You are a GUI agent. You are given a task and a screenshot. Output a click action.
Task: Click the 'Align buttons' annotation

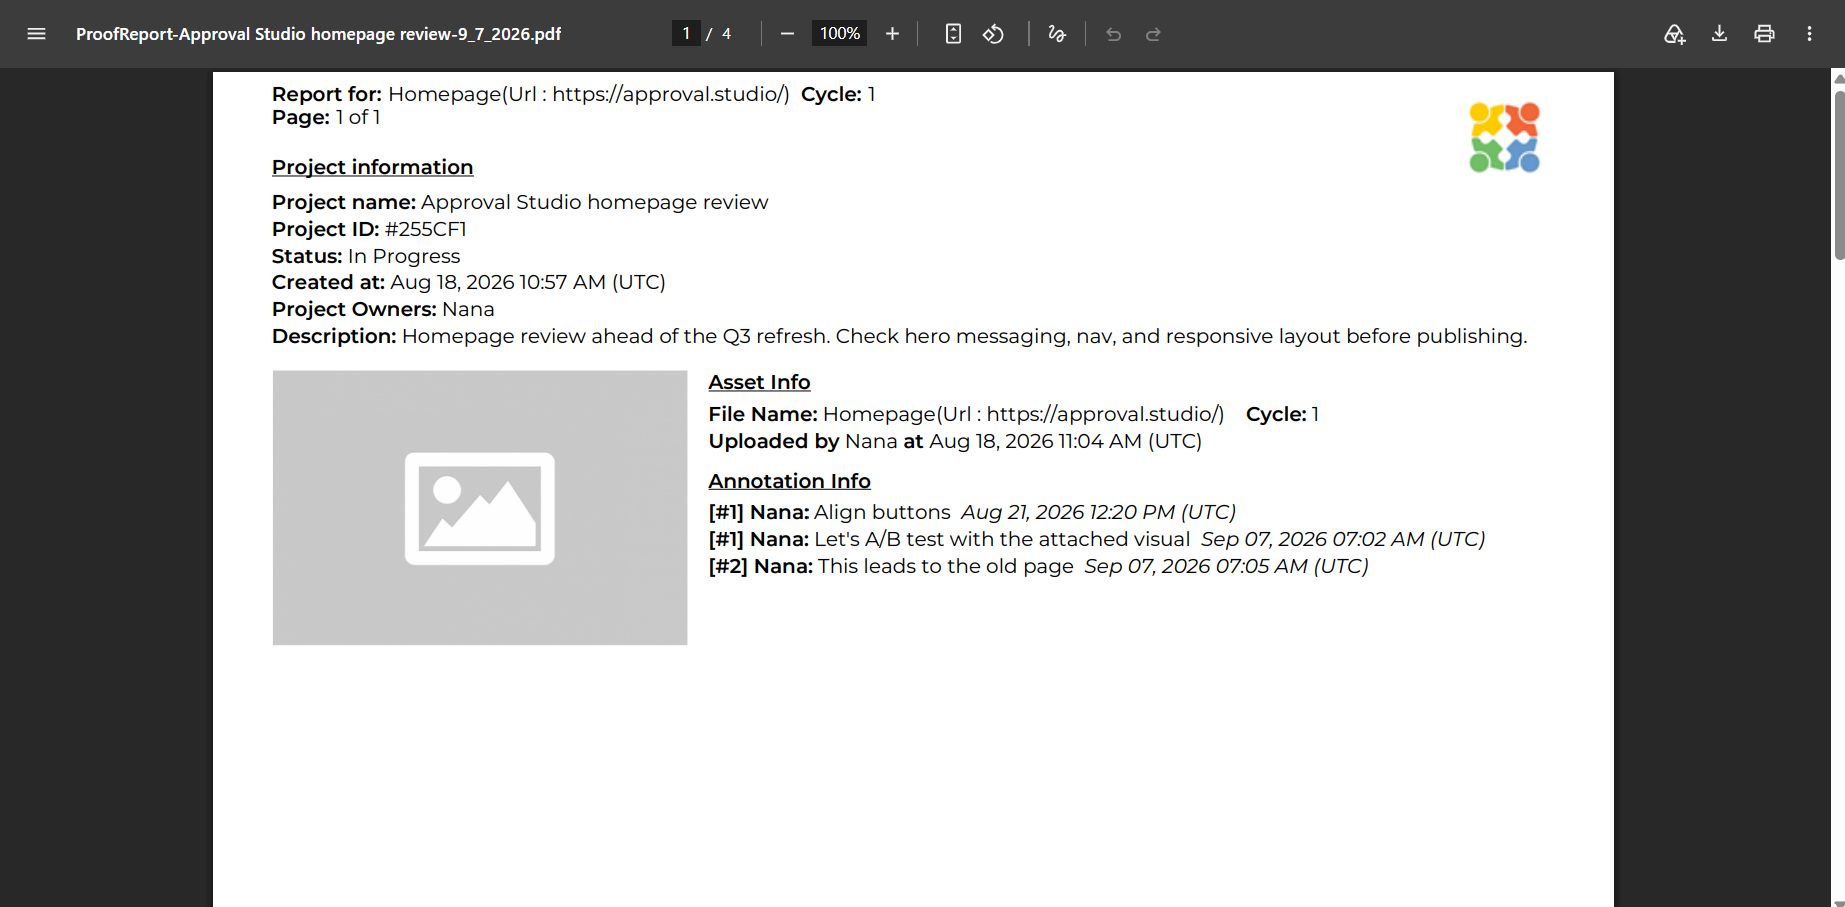point(972,512)
